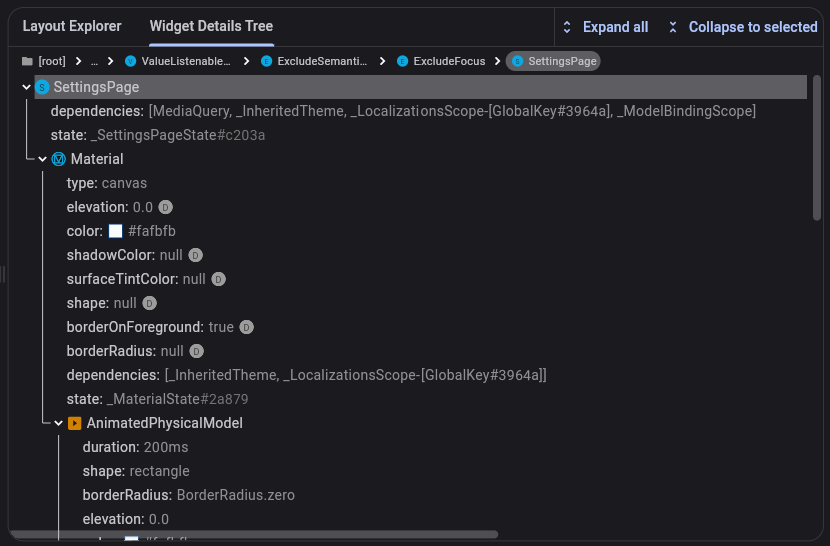The height and width of the screenshot is (546, 830).
Task: Click the #fafbfb color swatch
Action: (115, 231)
